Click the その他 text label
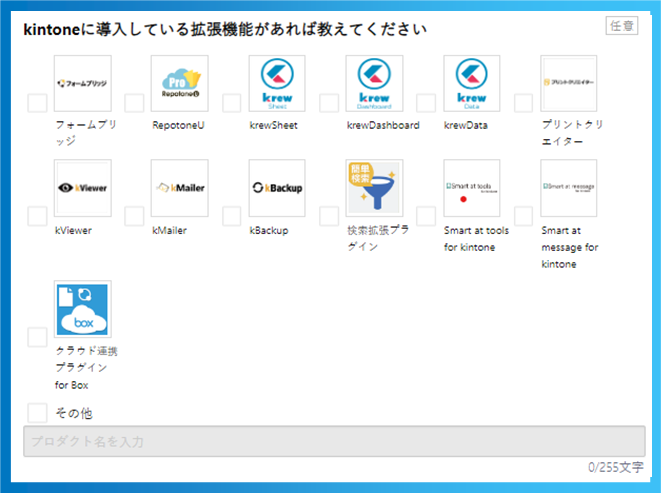The image size is (661, 493). coord(74,413)
